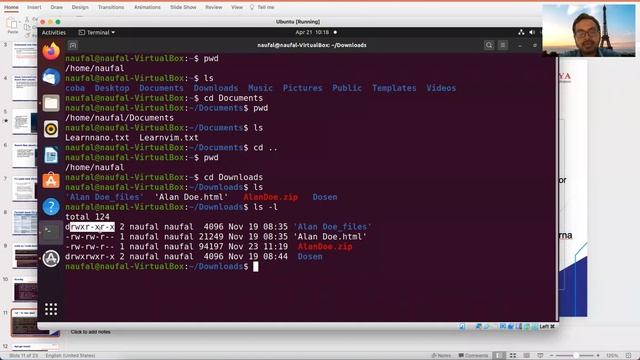Click the Paste icon in PowerPoint ribbon
640x360 pixels.
[x=12, y=23]
